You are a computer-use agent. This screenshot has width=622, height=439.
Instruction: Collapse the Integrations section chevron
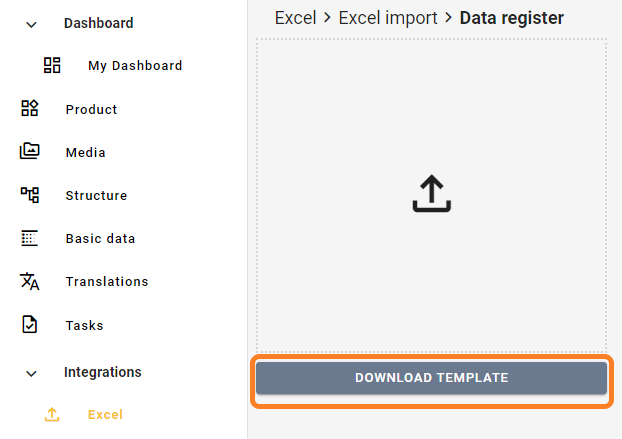[x=31, y=373]
